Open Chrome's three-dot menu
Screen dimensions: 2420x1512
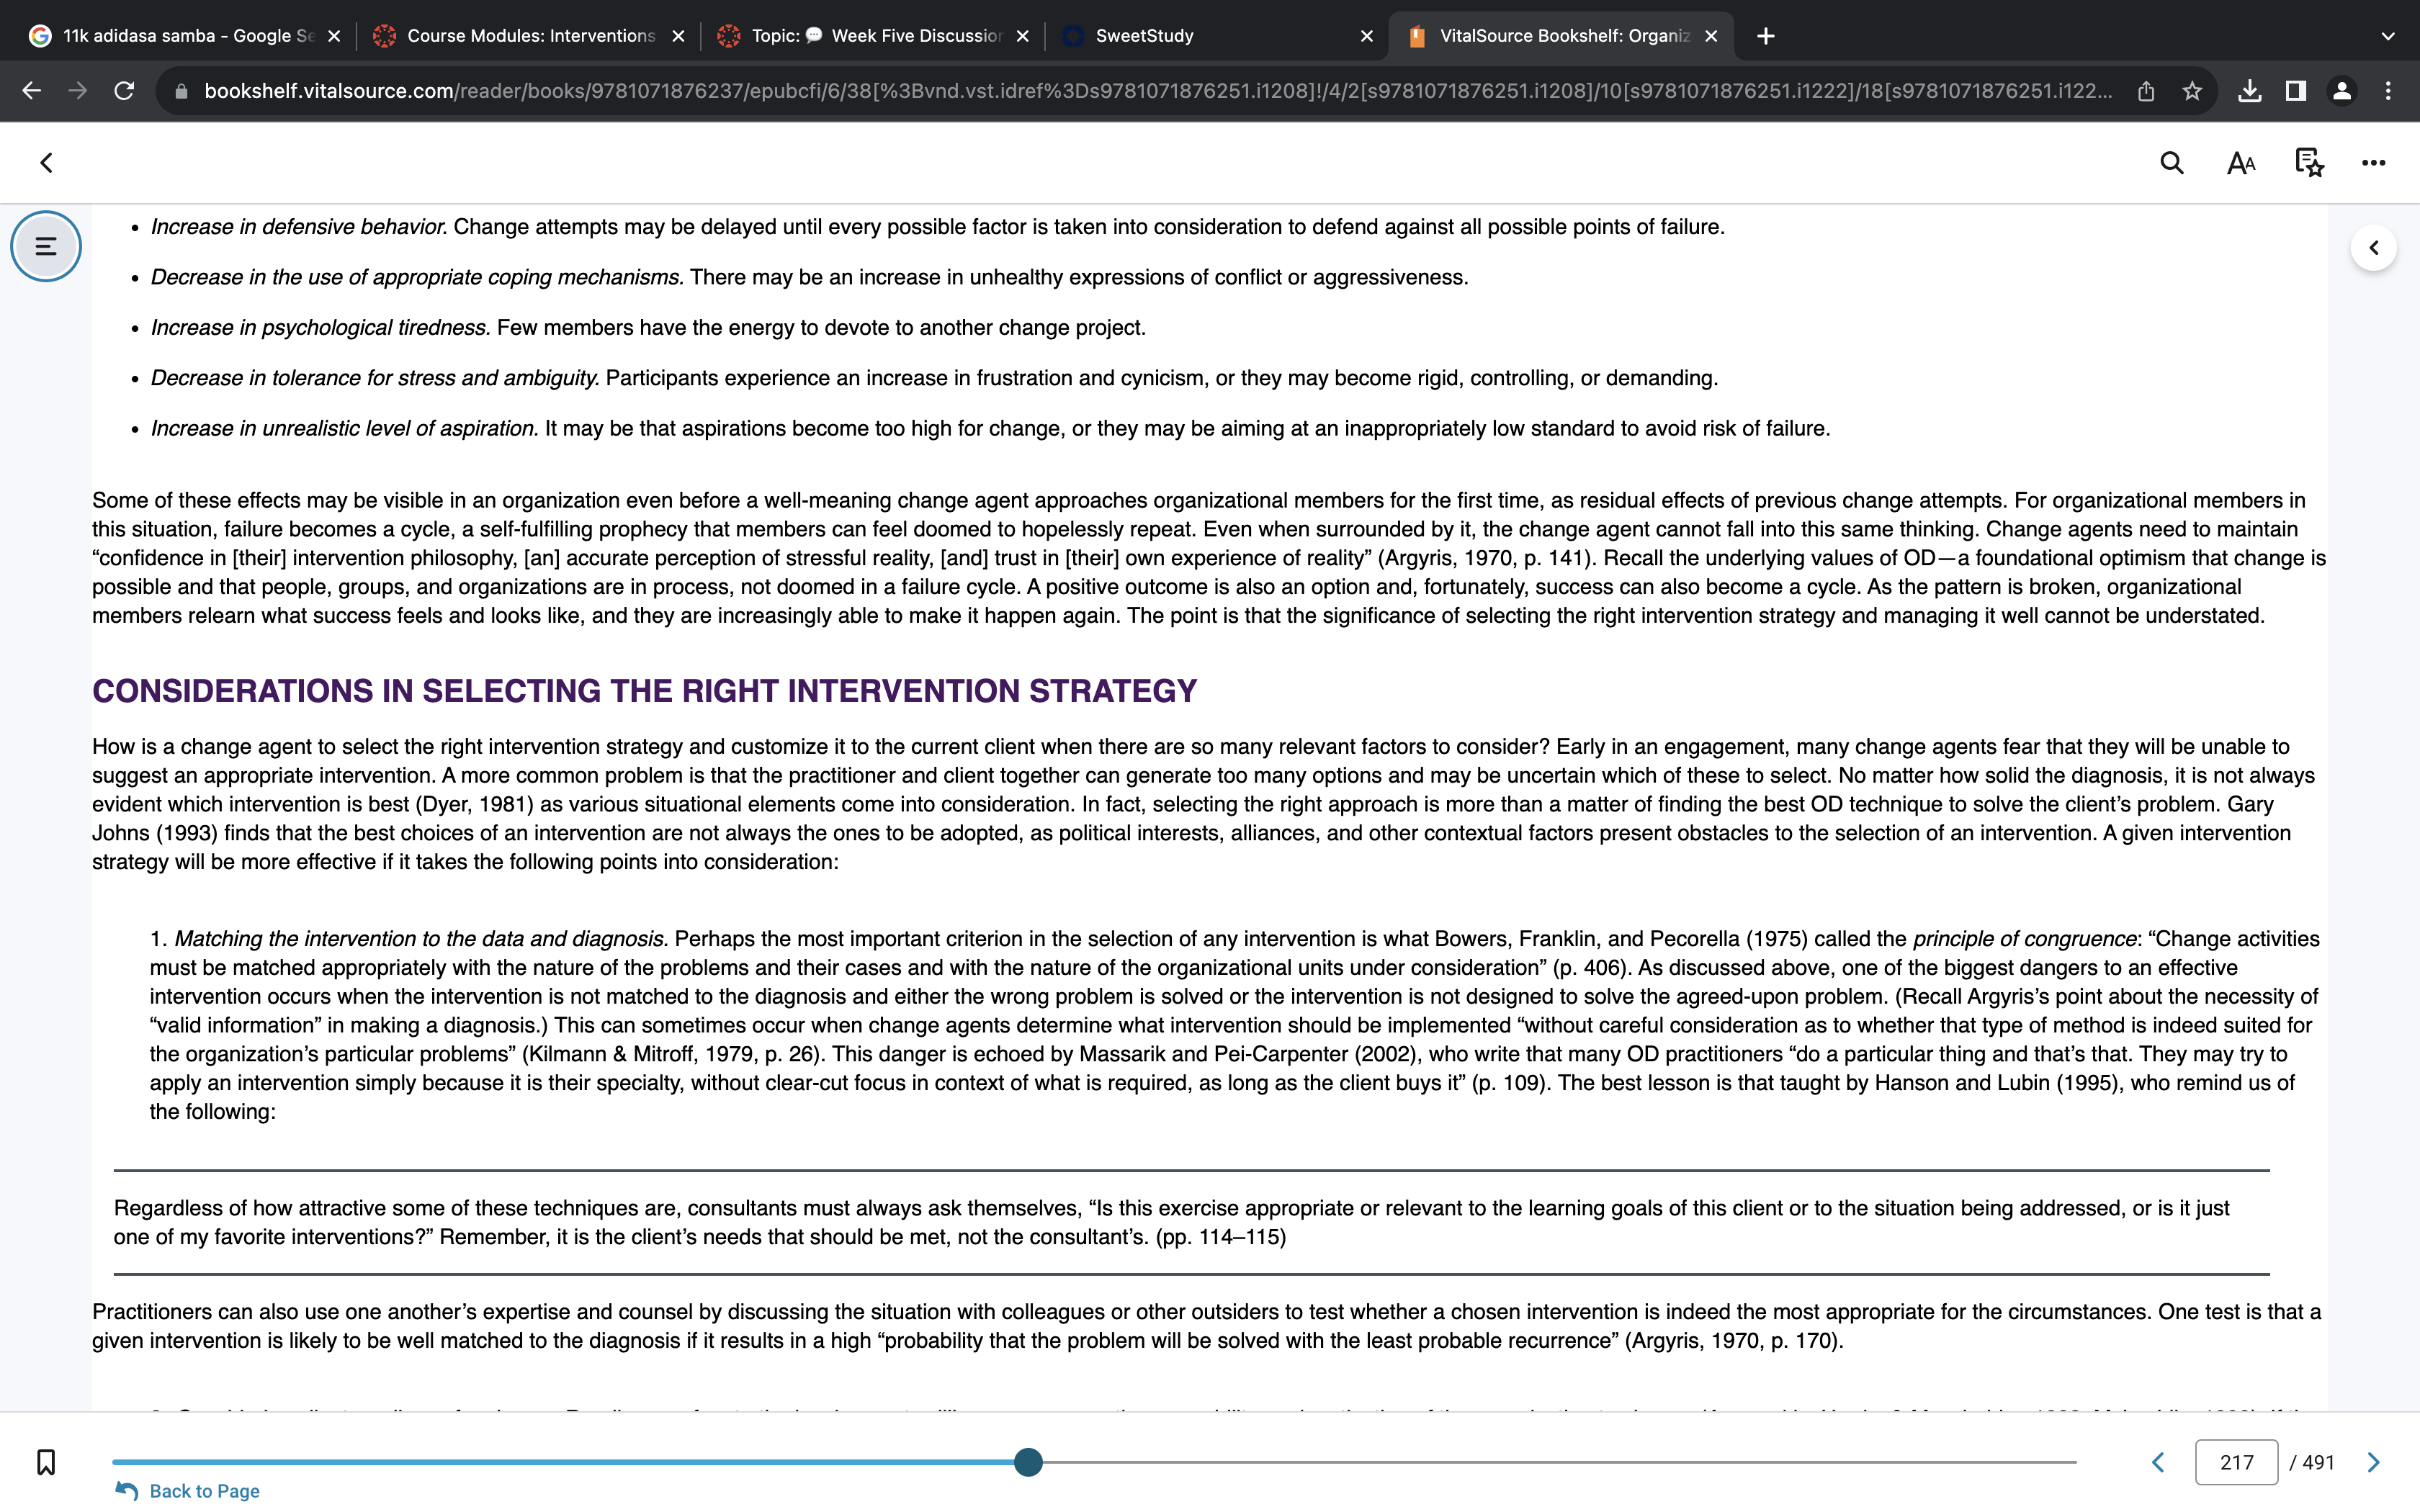tap(2388, 91)
